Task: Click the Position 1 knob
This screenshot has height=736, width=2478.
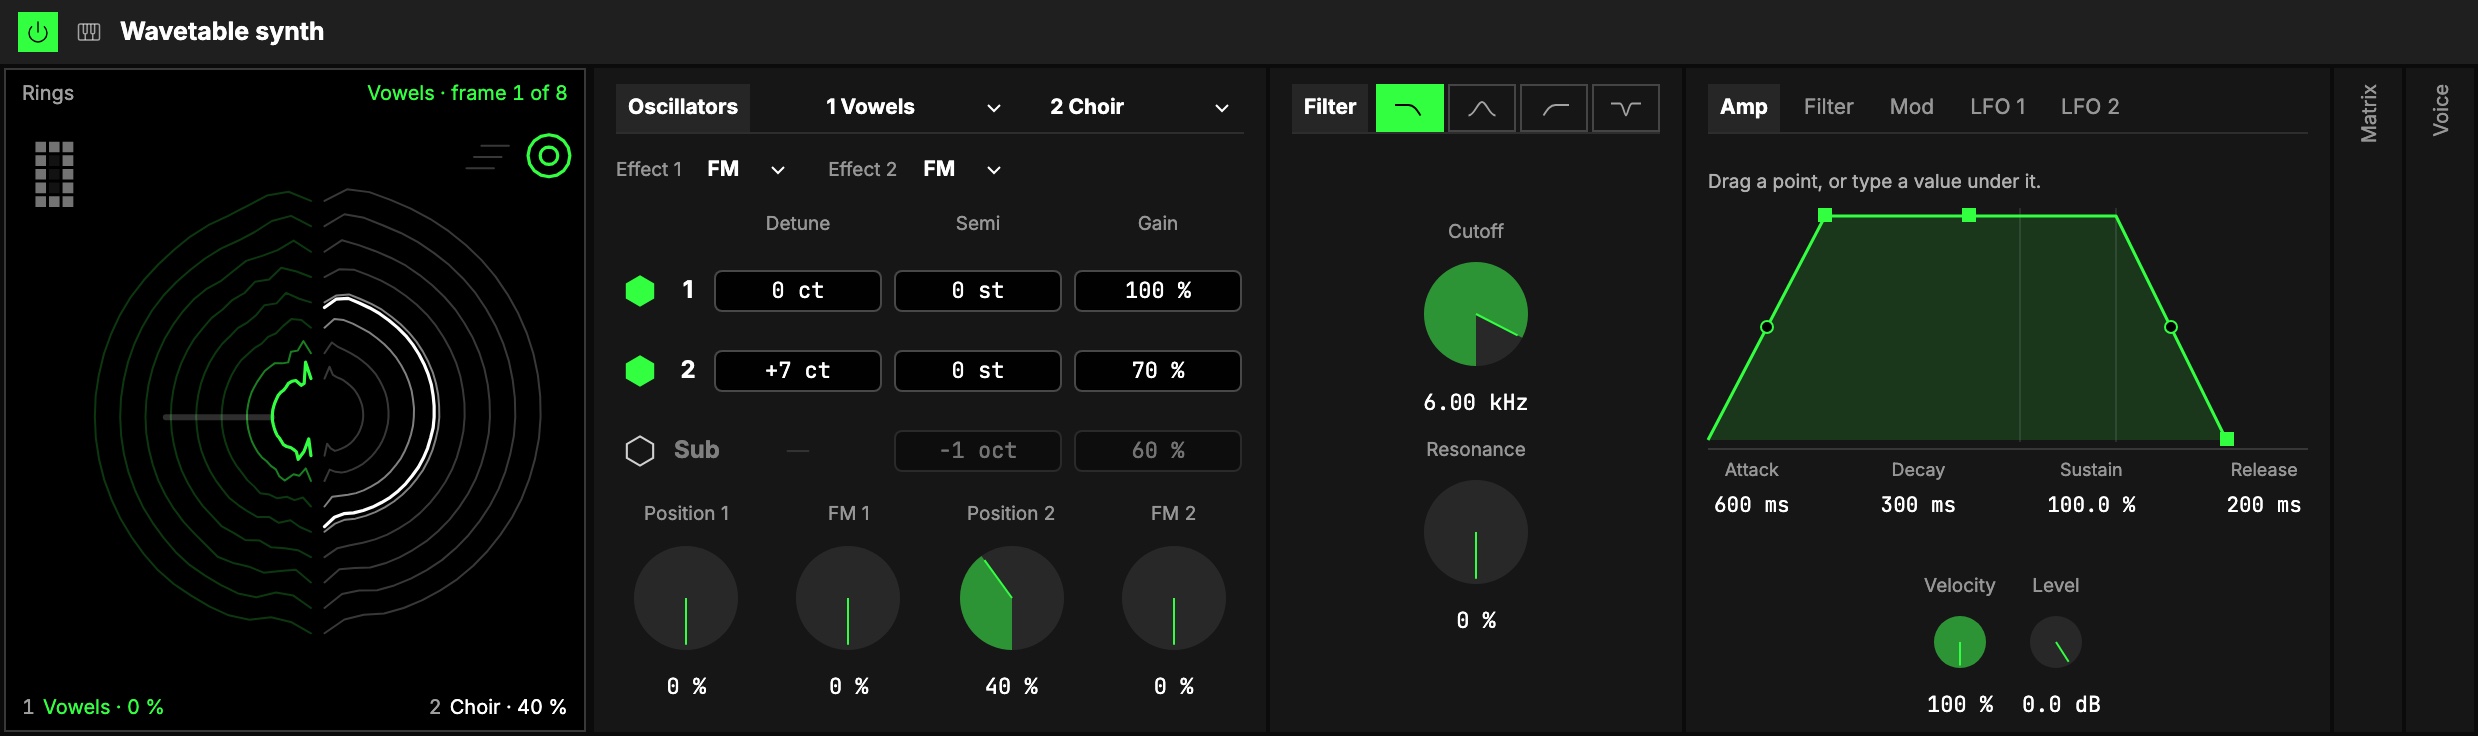Action: click(x=686, y=598)
